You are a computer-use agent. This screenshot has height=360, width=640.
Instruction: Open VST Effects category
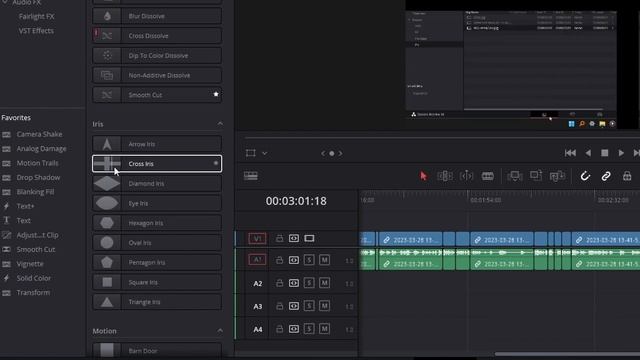(x=36, y=31)
